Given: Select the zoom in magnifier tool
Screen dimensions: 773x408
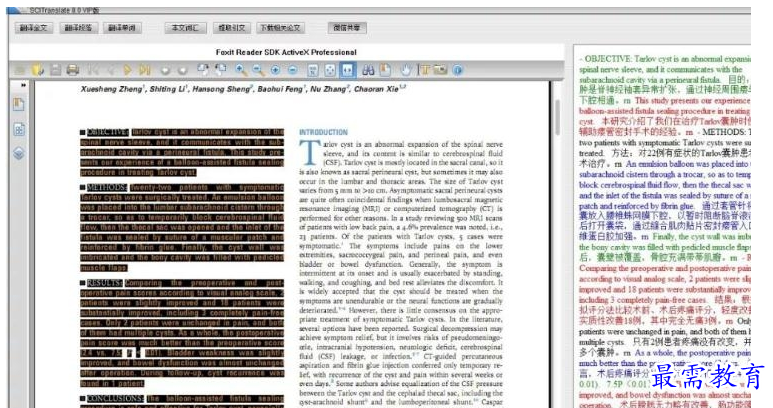Looking at the screenshot, I should tap(241, 70).
